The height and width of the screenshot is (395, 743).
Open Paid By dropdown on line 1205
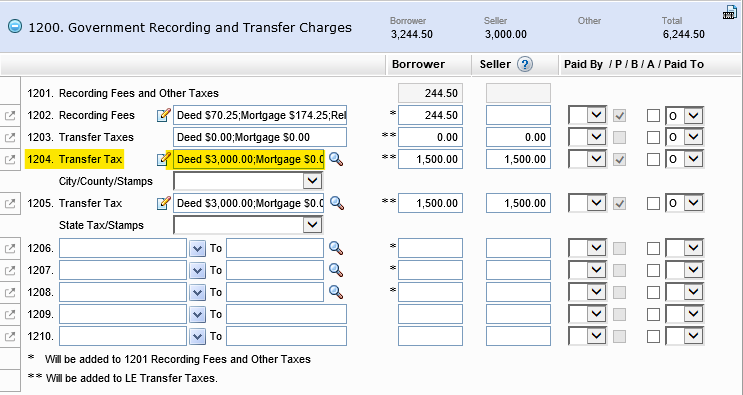588,203
